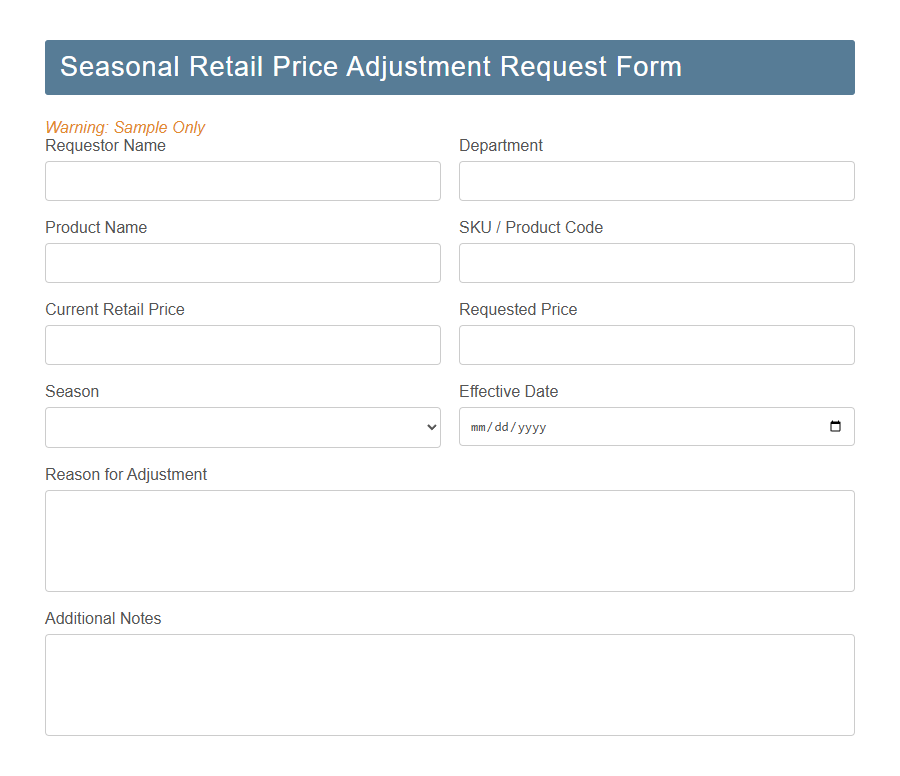Focus the Requested Price input box

pyautogui.click(x=656, y=345)
